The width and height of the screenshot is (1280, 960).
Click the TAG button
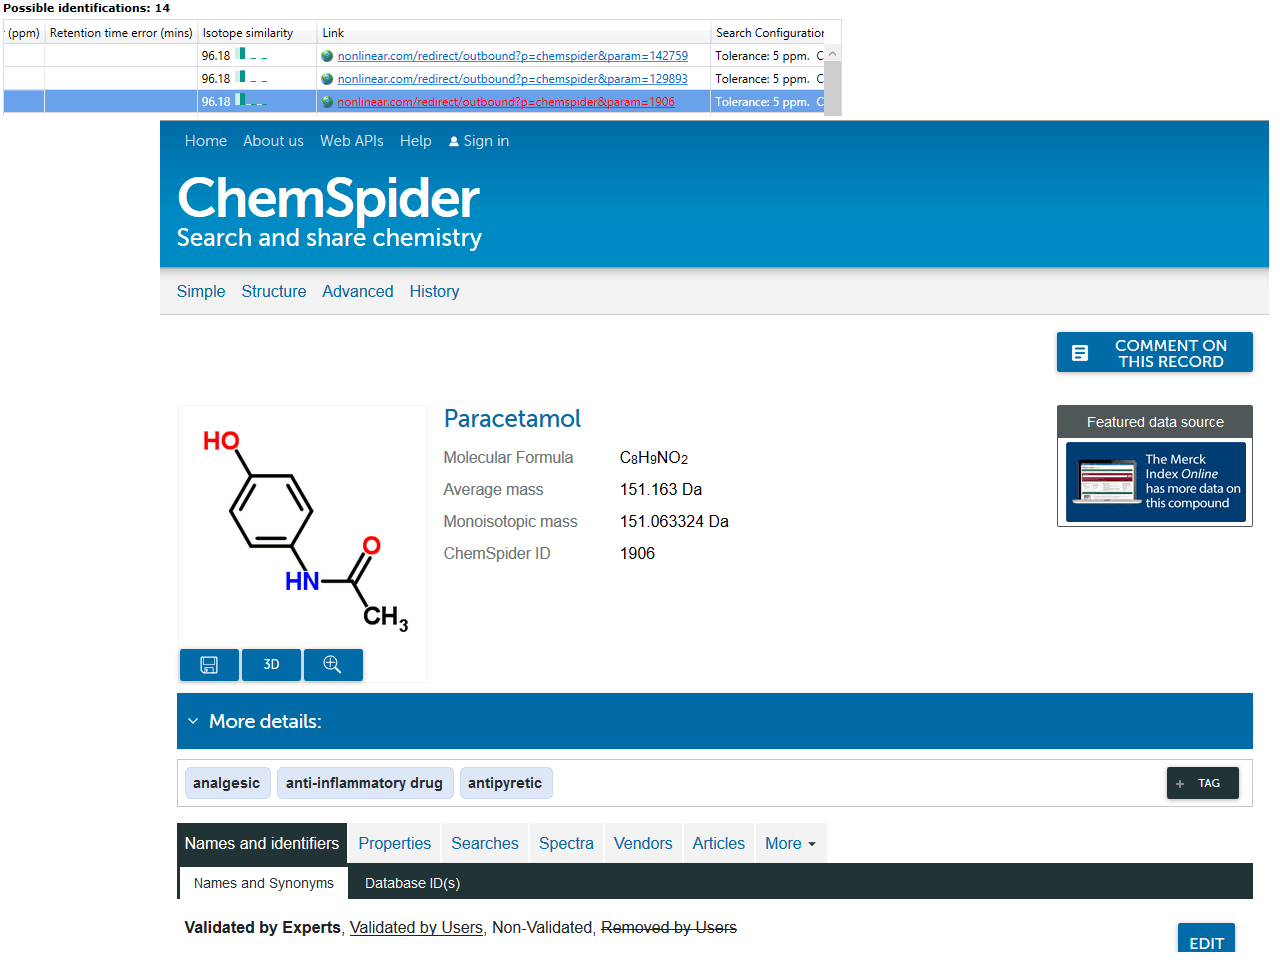click(x=1203, y=784)
